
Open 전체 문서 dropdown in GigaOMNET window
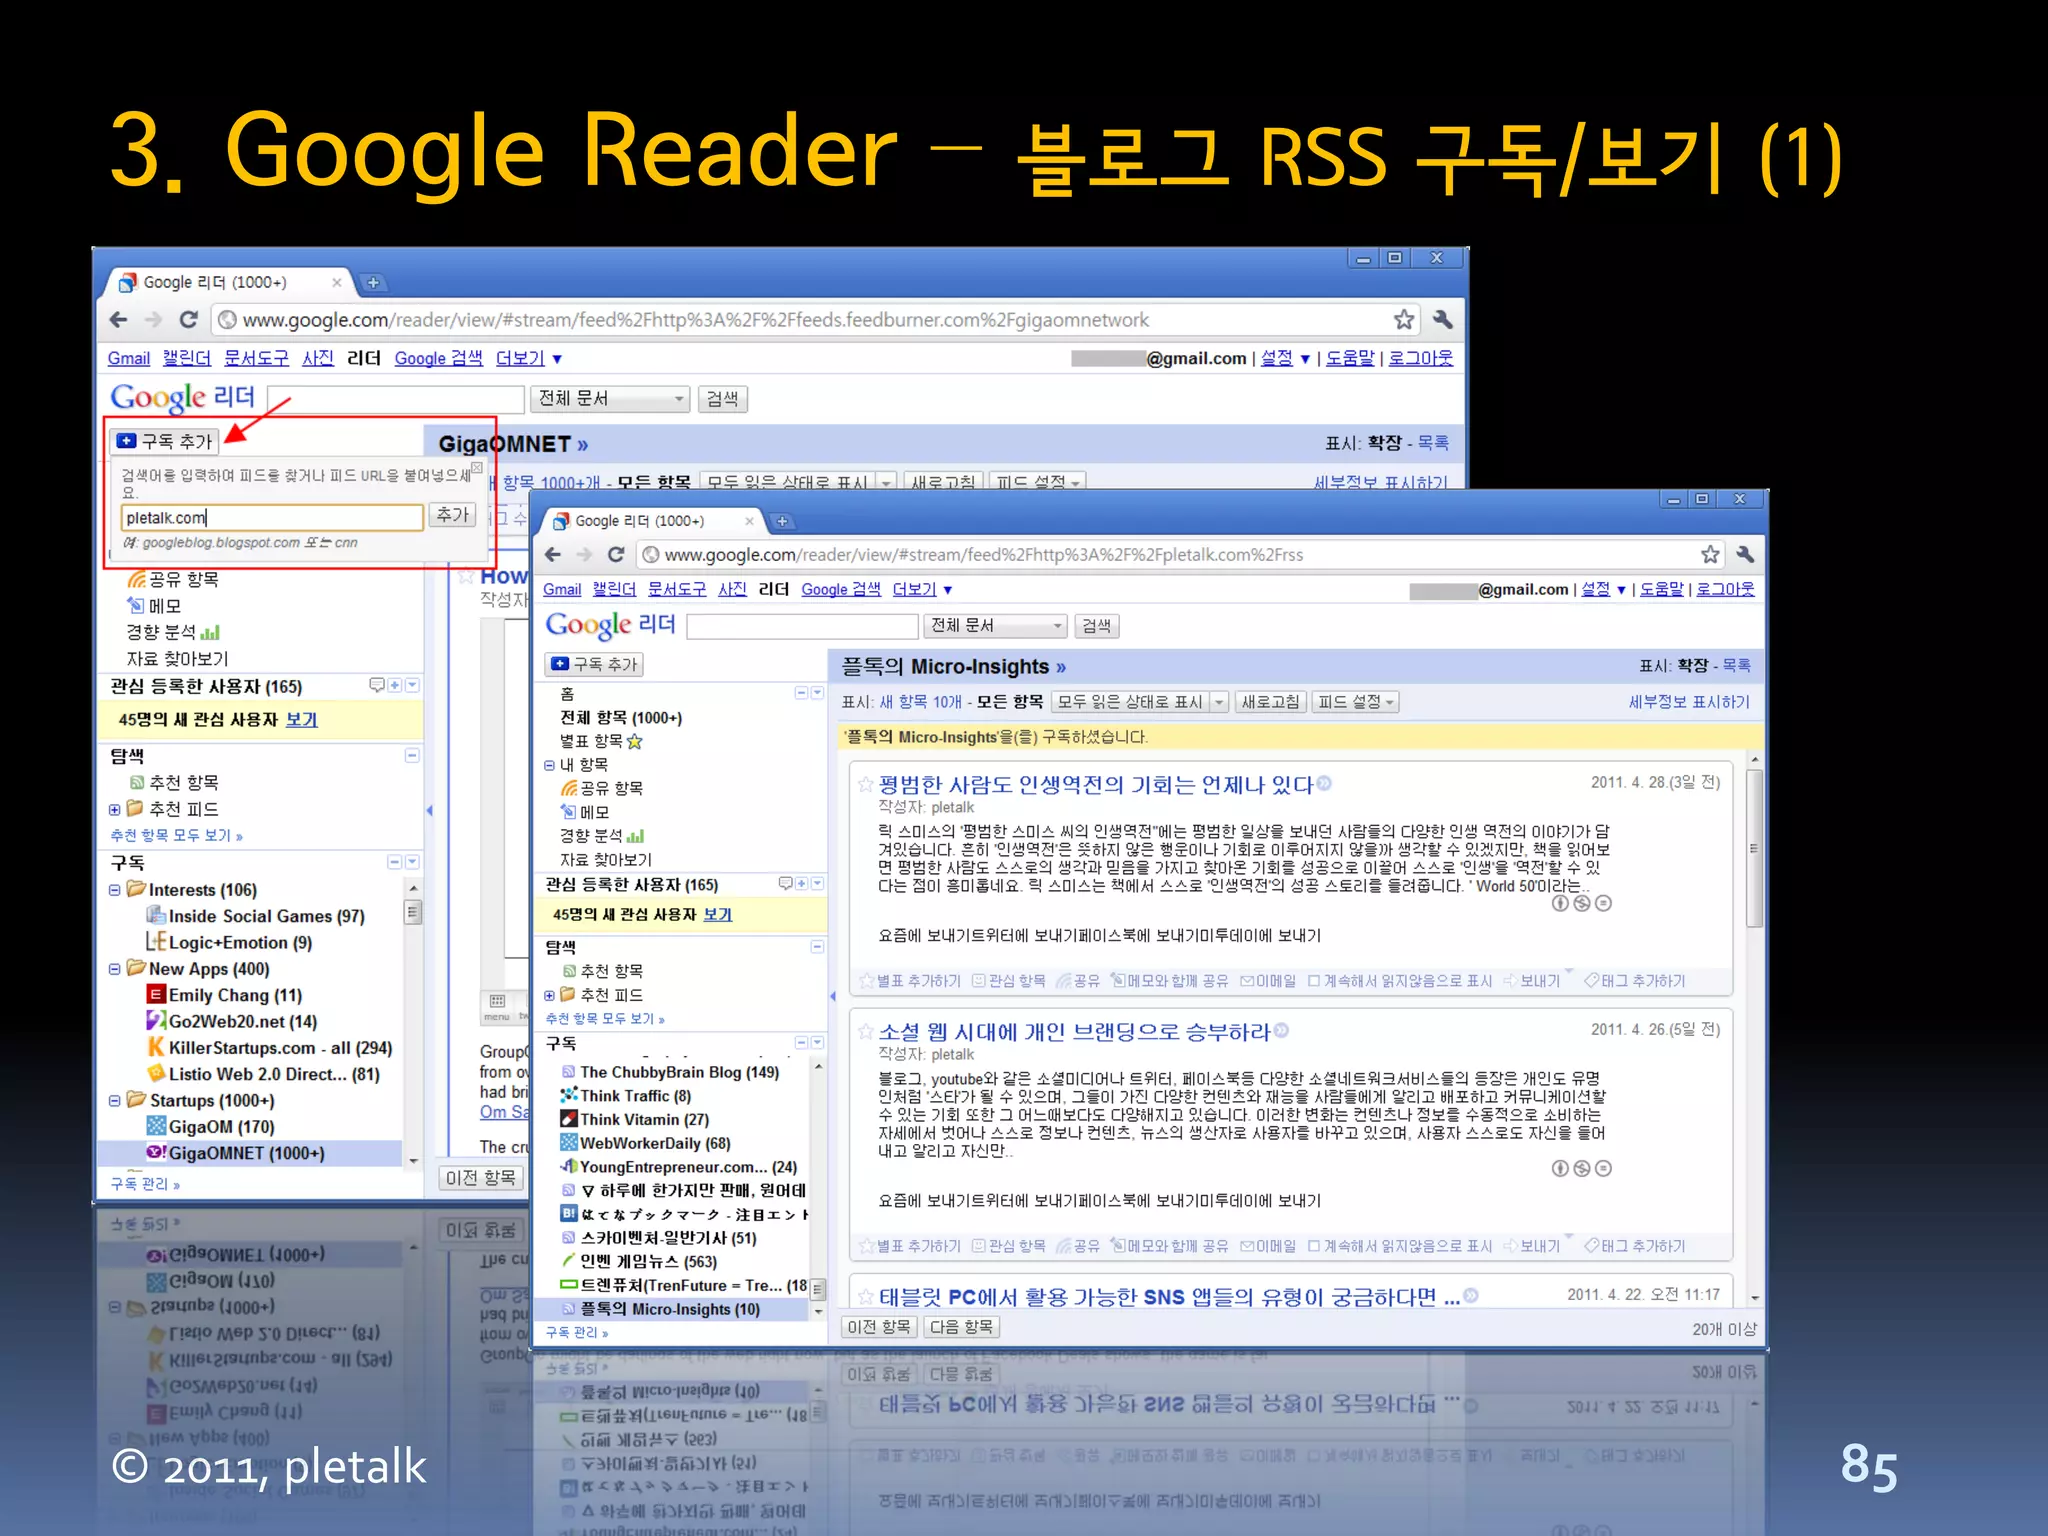pyautogui.click(x=610, y=399)
